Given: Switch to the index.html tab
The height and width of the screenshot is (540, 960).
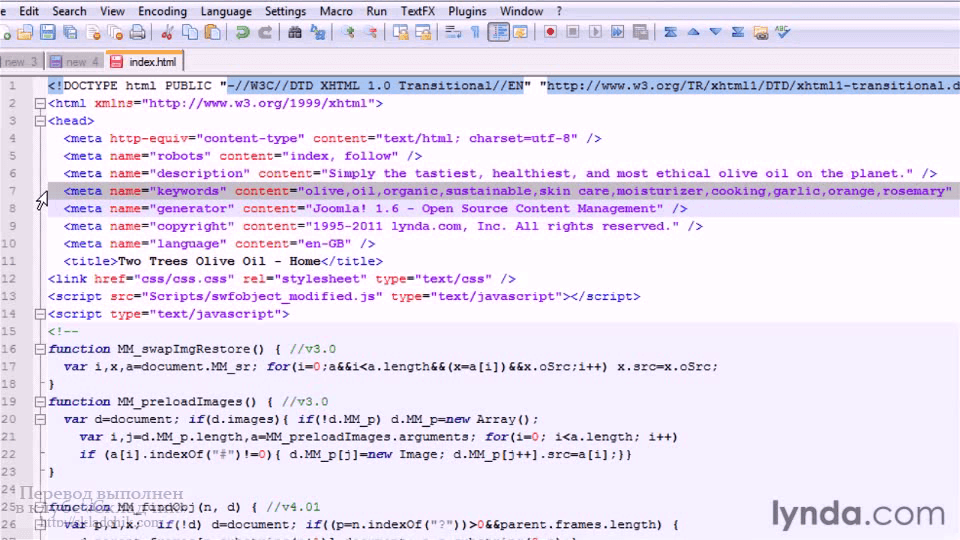Looking at the screenshot, I should coord(144,62).
